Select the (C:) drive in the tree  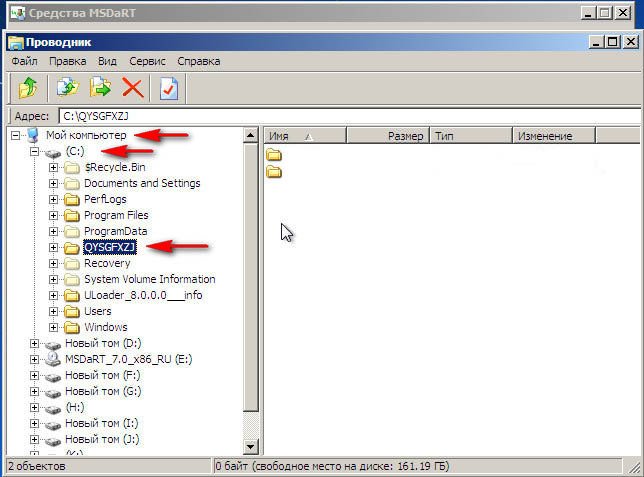click(75, 152)
